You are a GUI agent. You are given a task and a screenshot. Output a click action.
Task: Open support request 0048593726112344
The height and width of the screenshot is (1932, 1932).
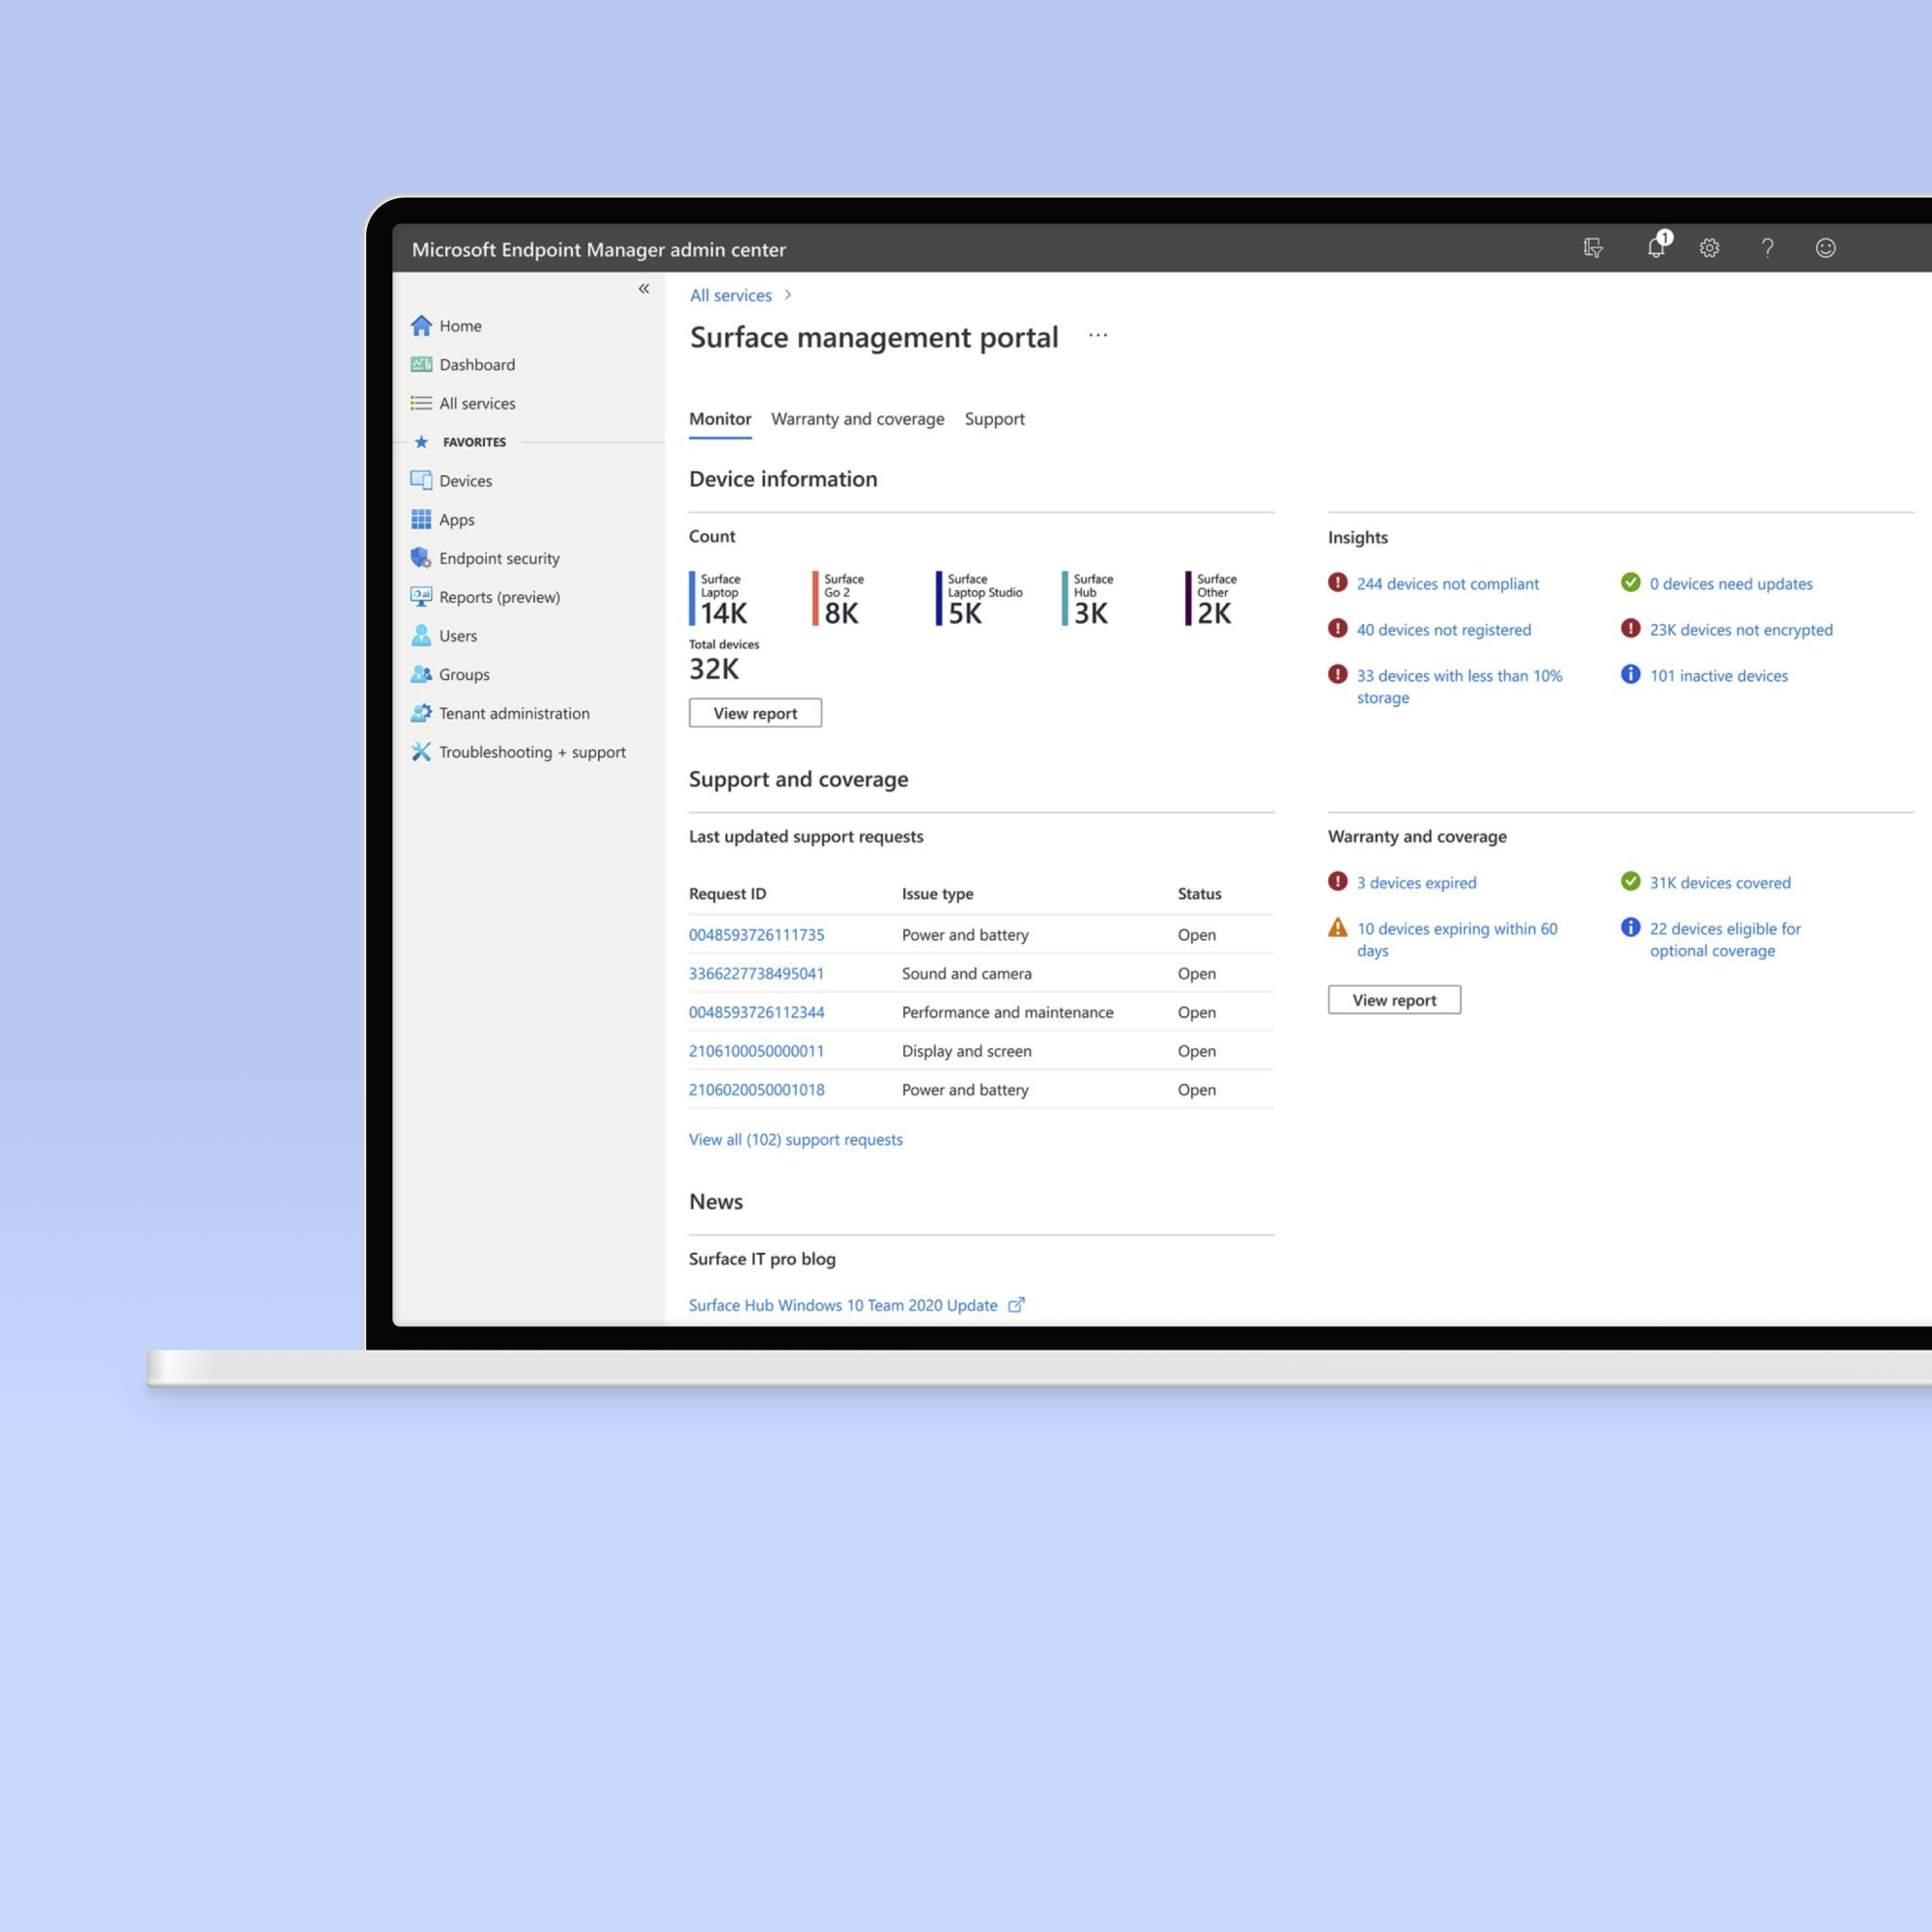[x=757, y=1012]
